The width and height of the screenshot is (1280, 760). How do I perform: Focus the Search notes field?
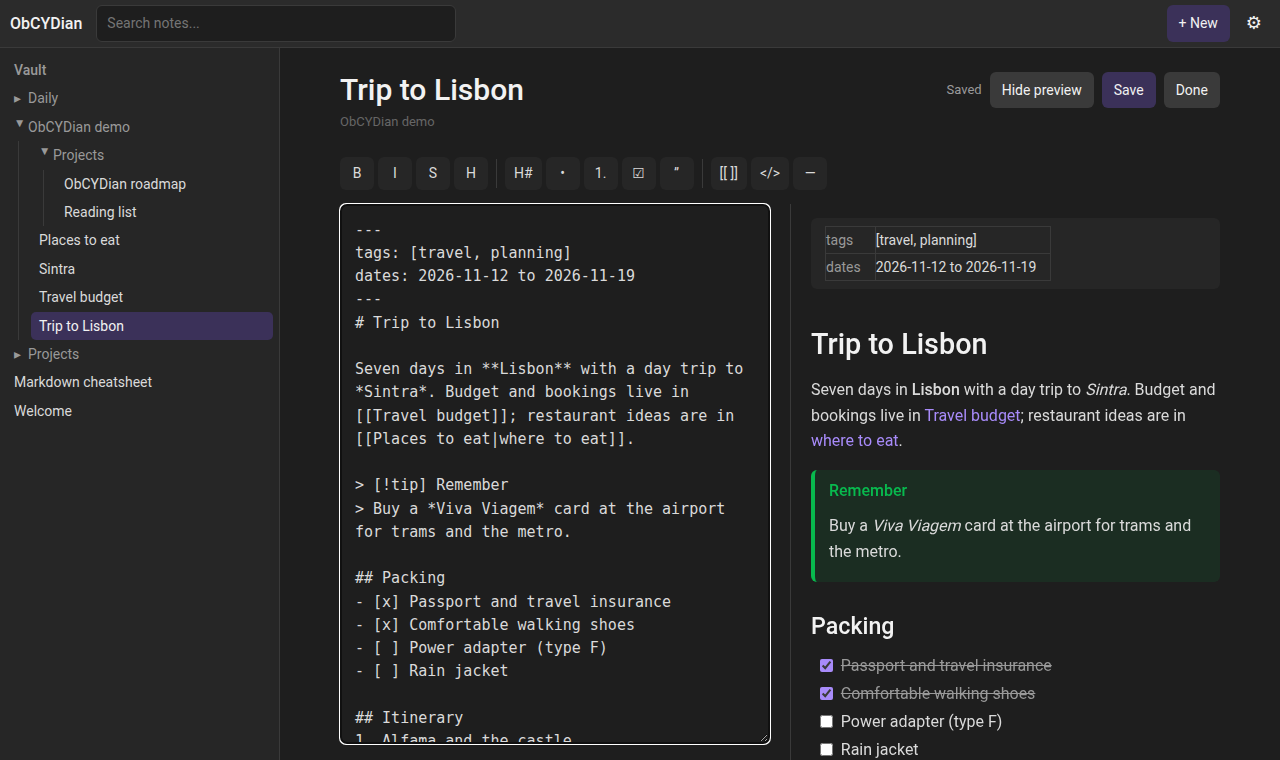coord(276,23)
